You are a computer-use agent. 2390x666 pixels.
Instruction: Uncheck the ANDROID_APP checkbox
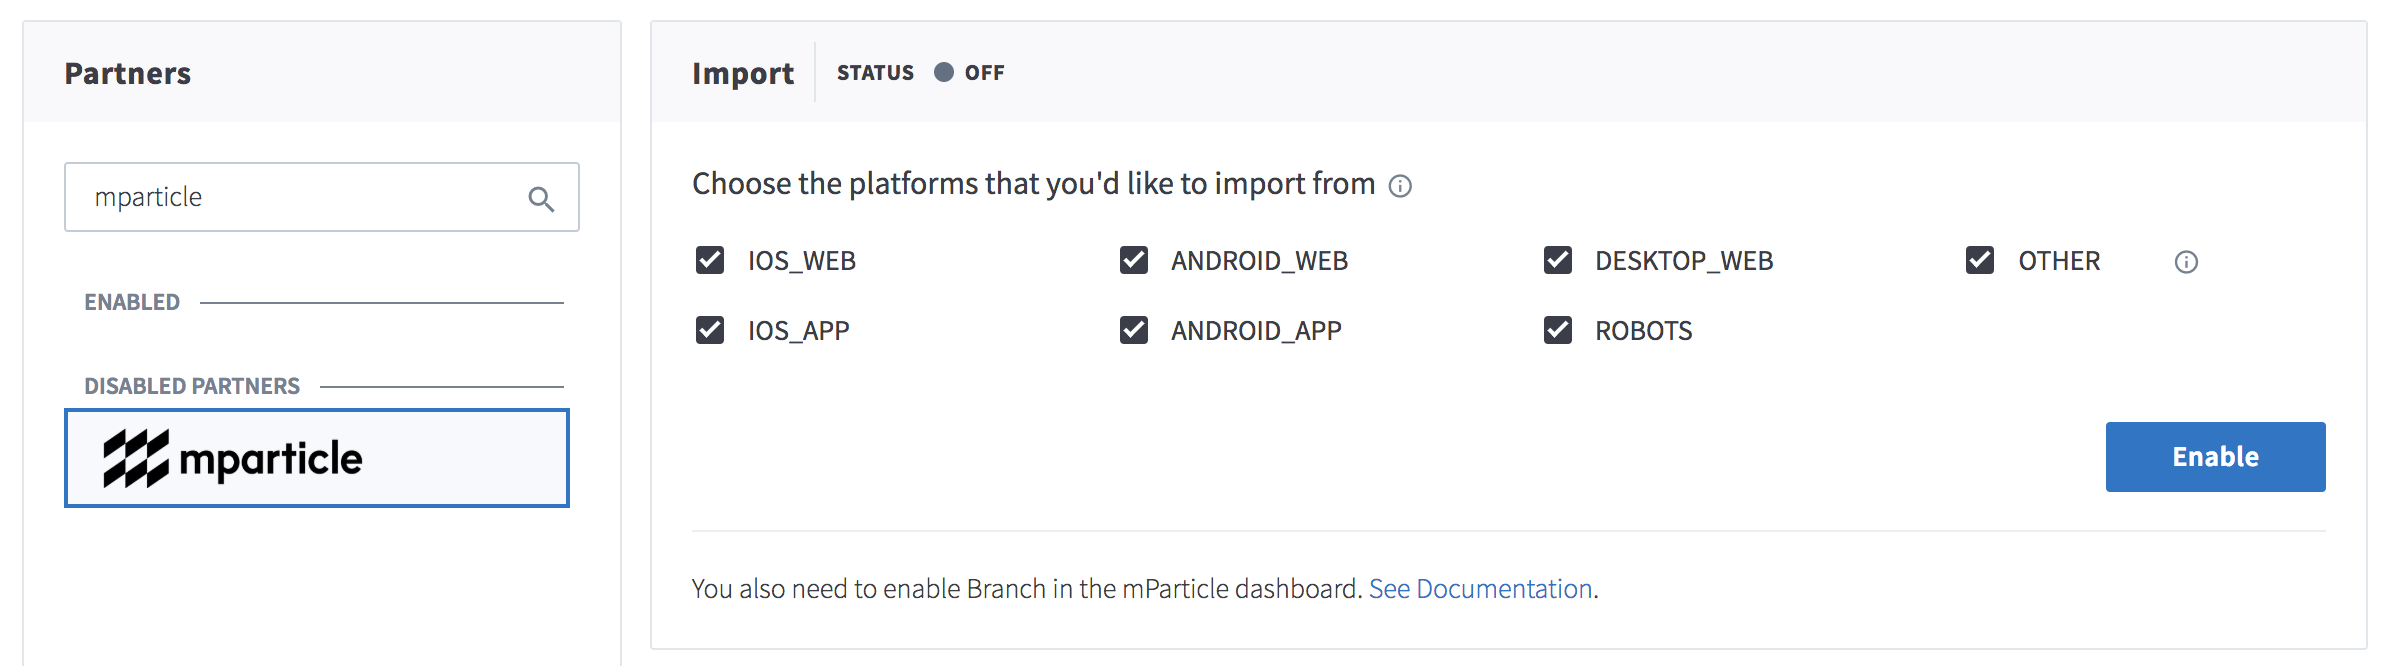click(1134, 330)
